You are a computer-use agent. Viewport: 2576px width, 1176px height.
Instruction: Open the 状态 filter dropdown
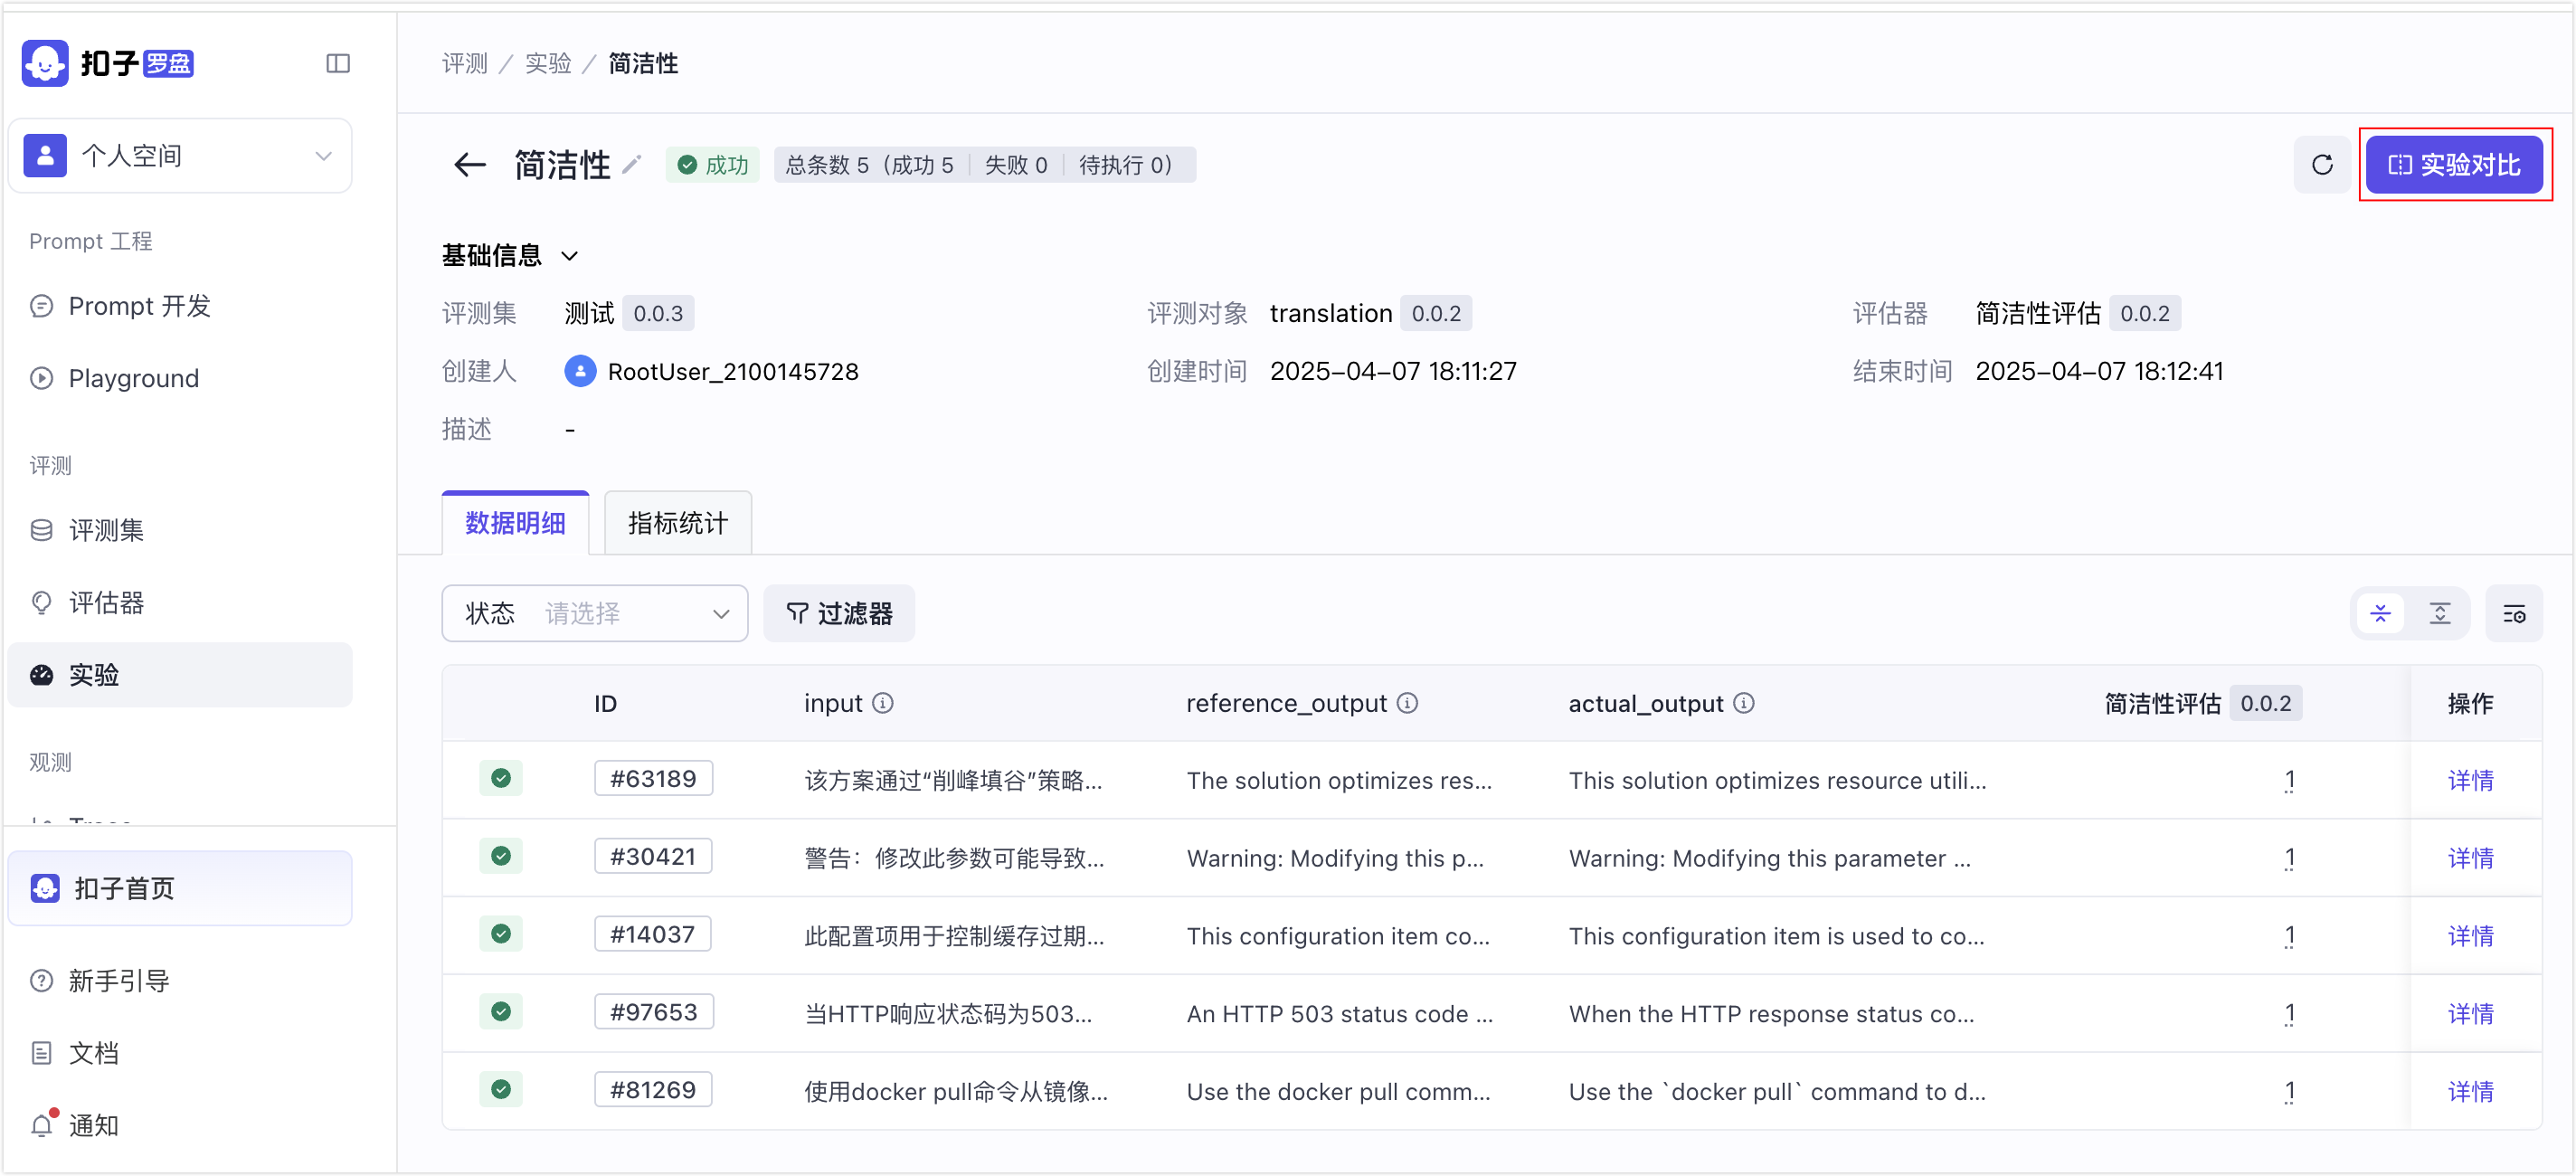click(x=595, y=613)
